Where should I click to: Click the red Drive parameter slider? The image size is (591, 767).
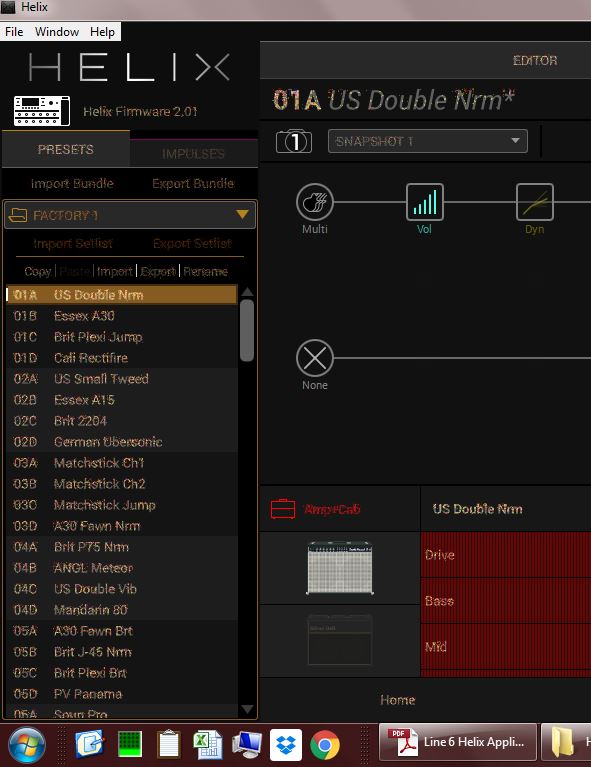point(506,555)
